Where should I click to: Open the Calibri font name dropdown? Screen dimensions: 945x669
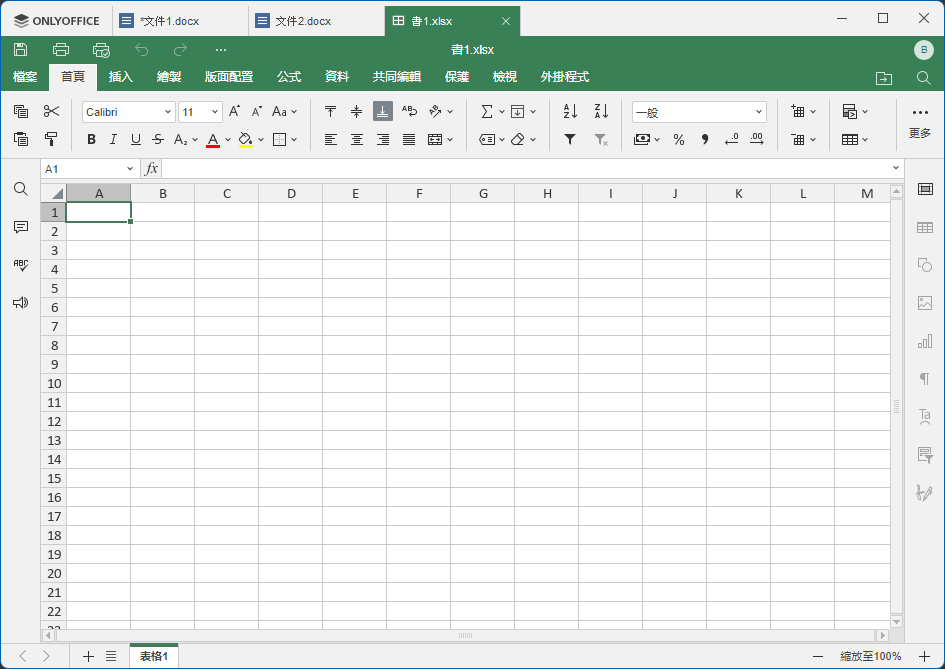pyautogui.click(x=128, y=112)
